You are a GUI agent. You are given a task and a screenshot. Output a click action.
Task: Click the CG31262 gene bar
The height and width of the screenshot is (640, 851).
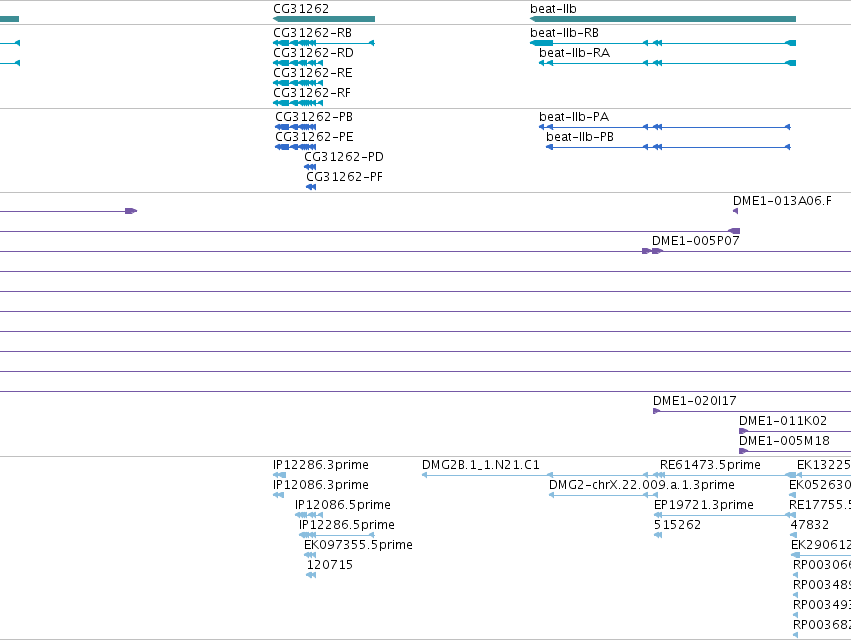(324, 19)
